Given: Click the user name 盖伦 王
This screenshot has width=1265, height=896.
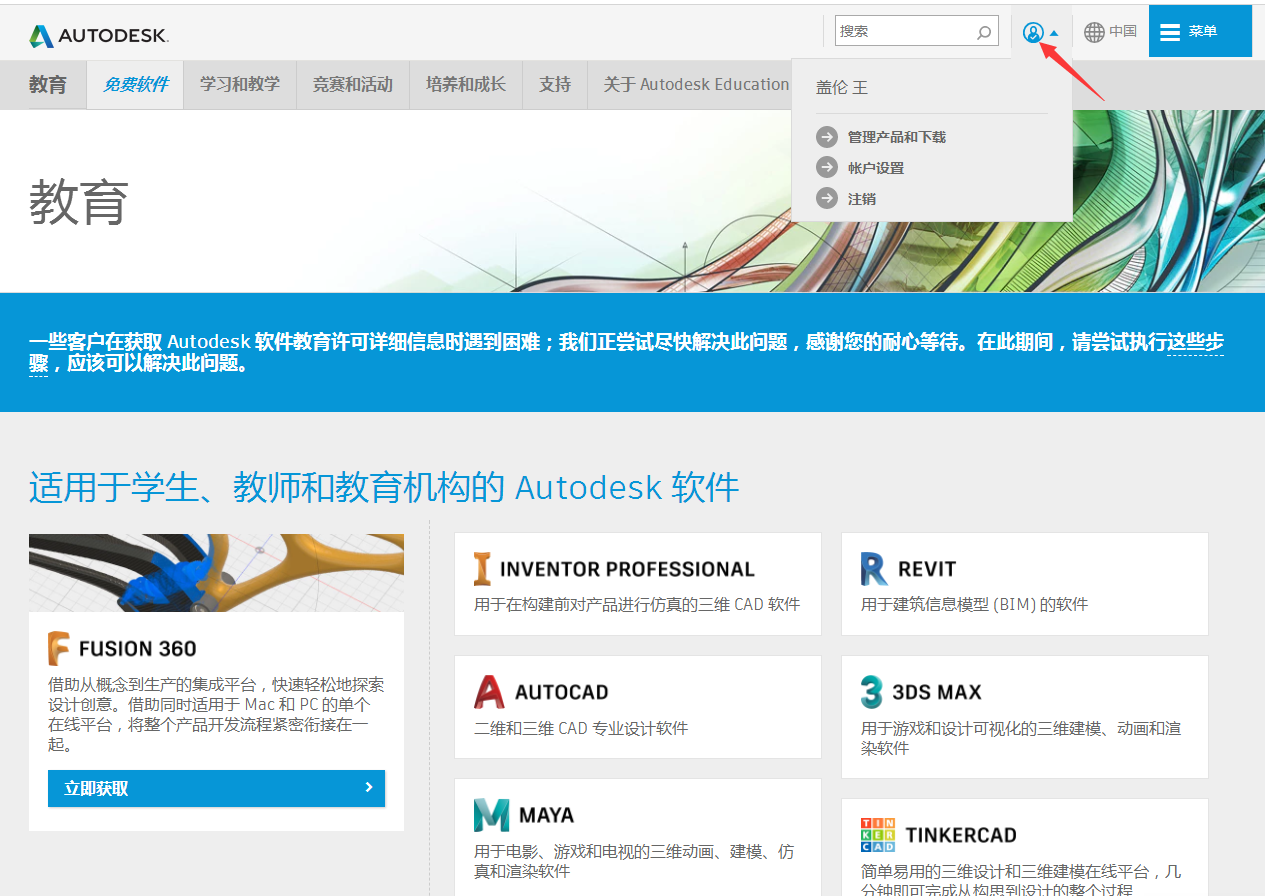Looking at the screenshot, I should click(x=842, y=88).
